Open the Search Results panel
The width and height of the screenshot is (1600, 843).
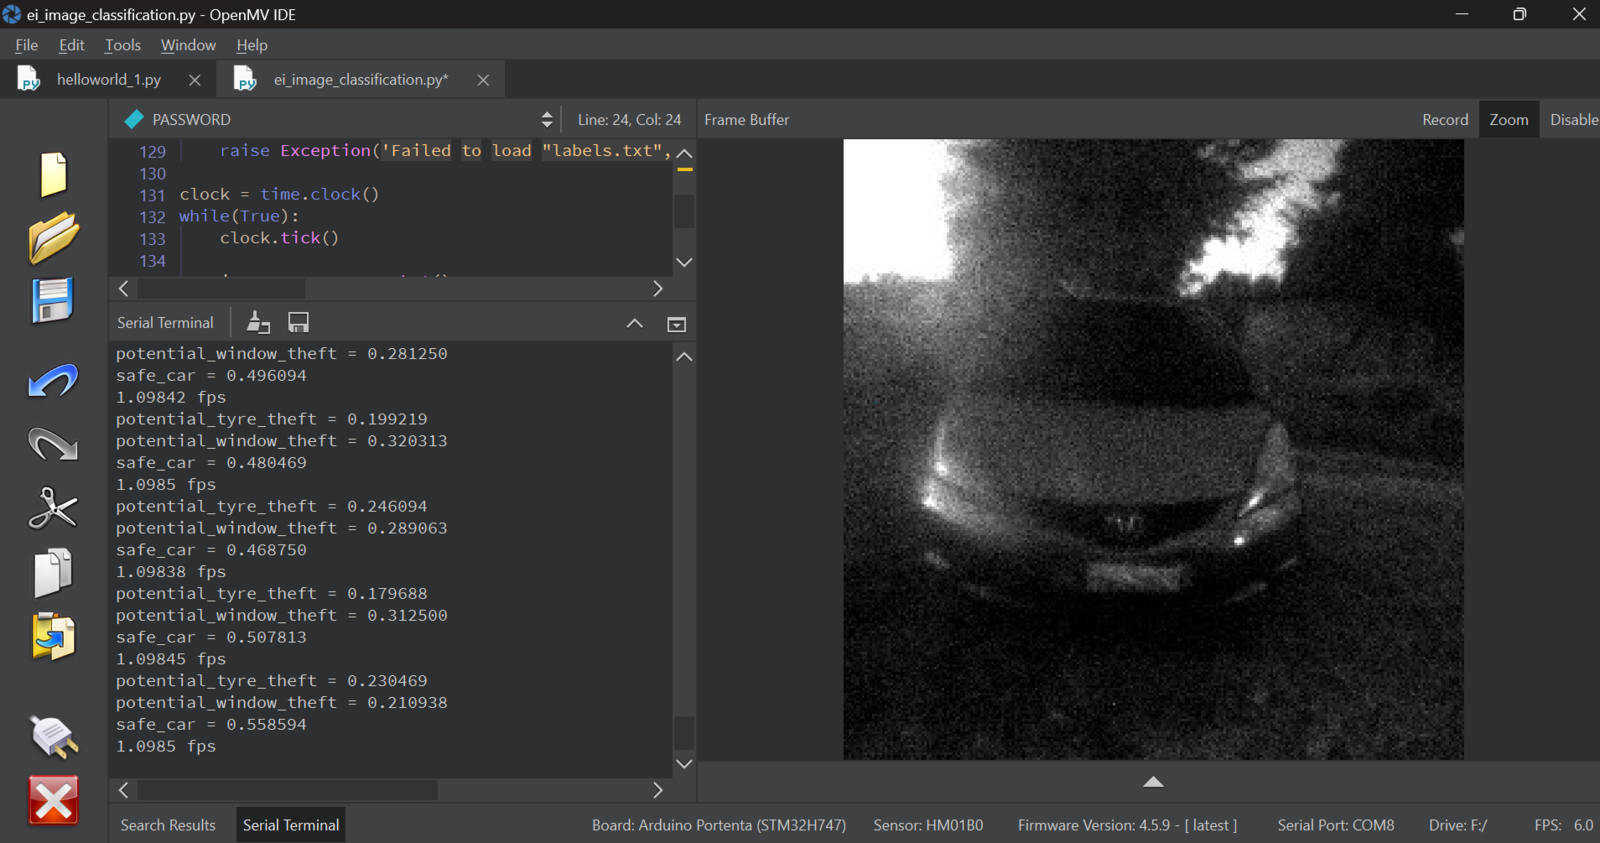(168, 825)
